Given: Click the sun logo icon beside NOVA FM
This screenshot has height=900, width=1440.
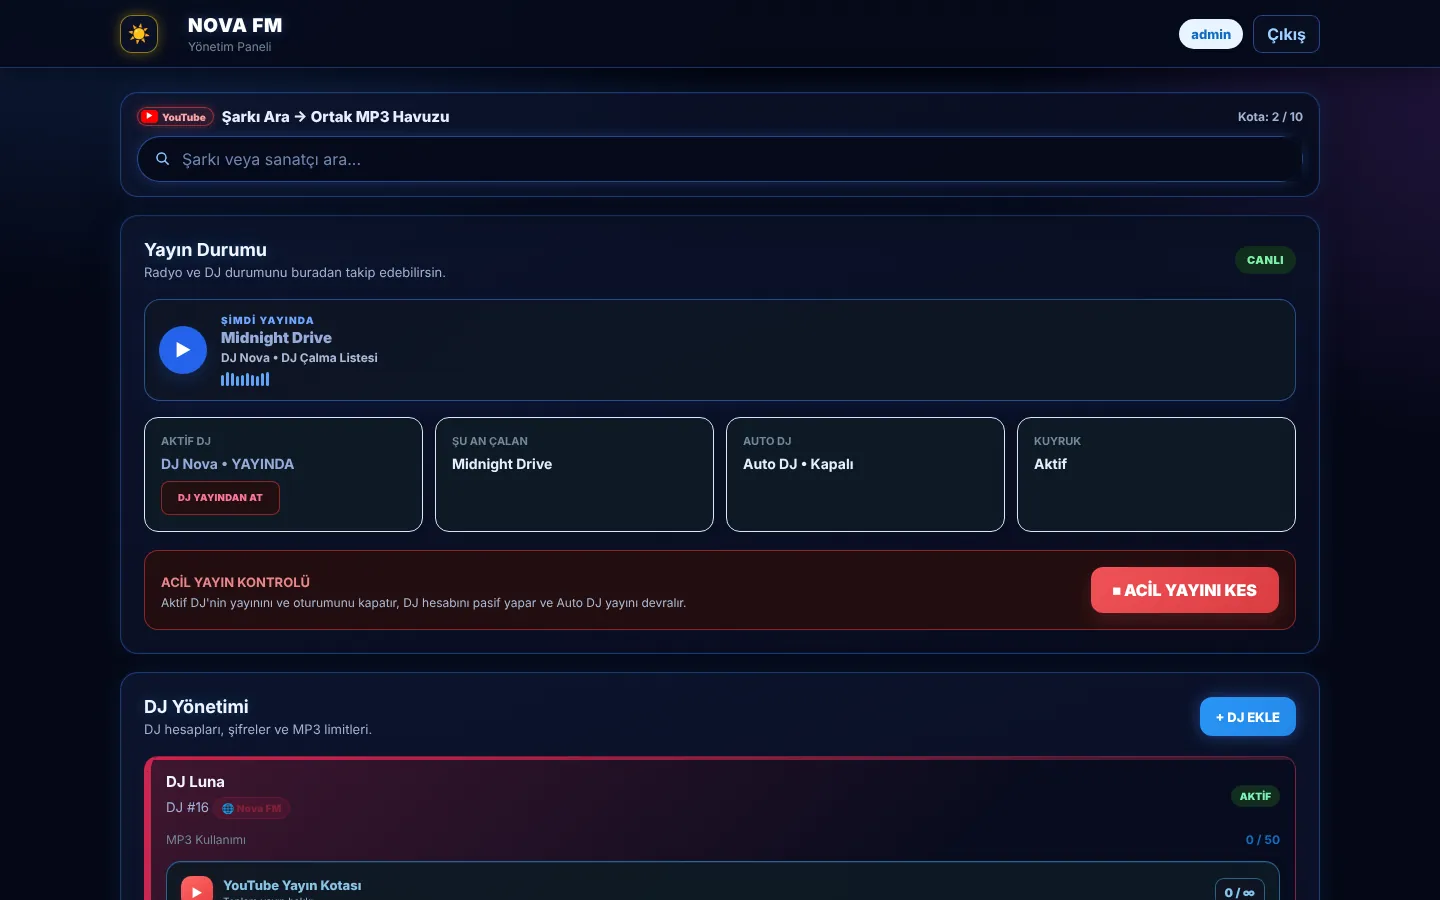Looking at the screenshot, I should [x=139, y=34].
